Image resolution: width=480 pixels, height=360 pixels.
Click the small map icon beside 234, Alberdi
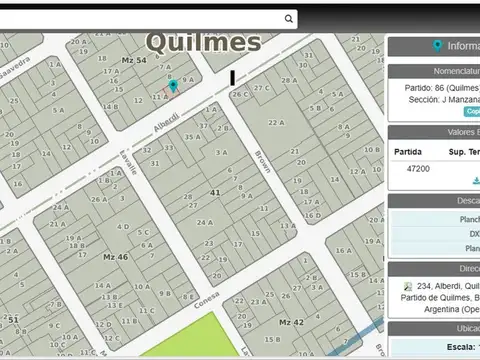[408, 286]
